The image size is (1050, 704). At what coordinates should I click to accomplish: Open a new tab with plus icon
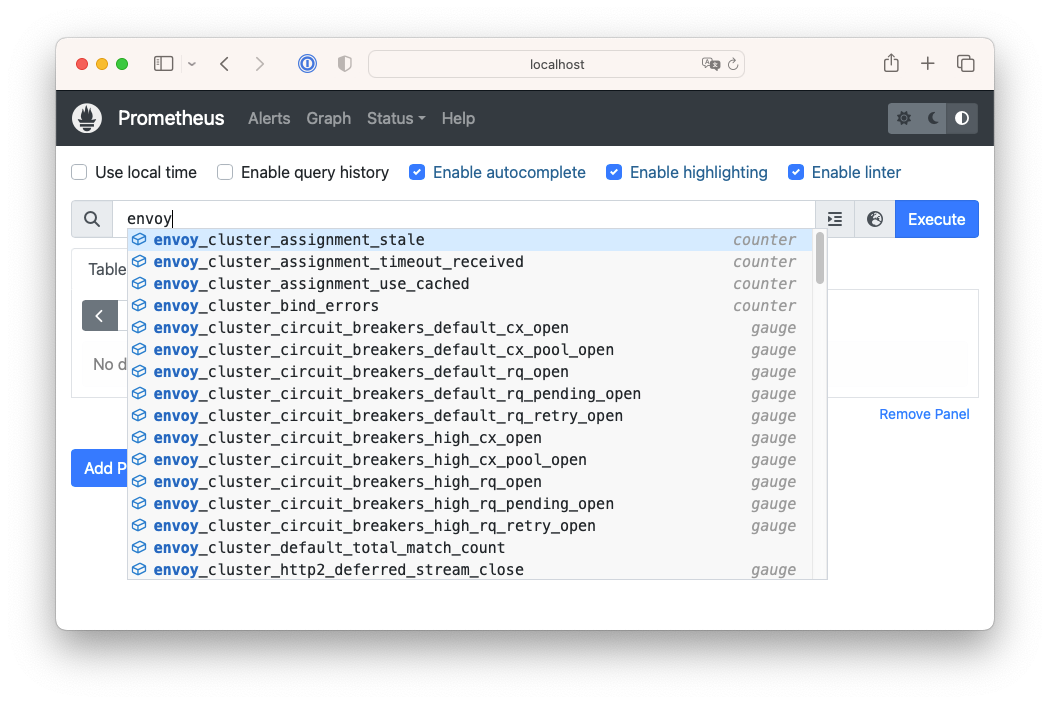[x=927, y=64]
